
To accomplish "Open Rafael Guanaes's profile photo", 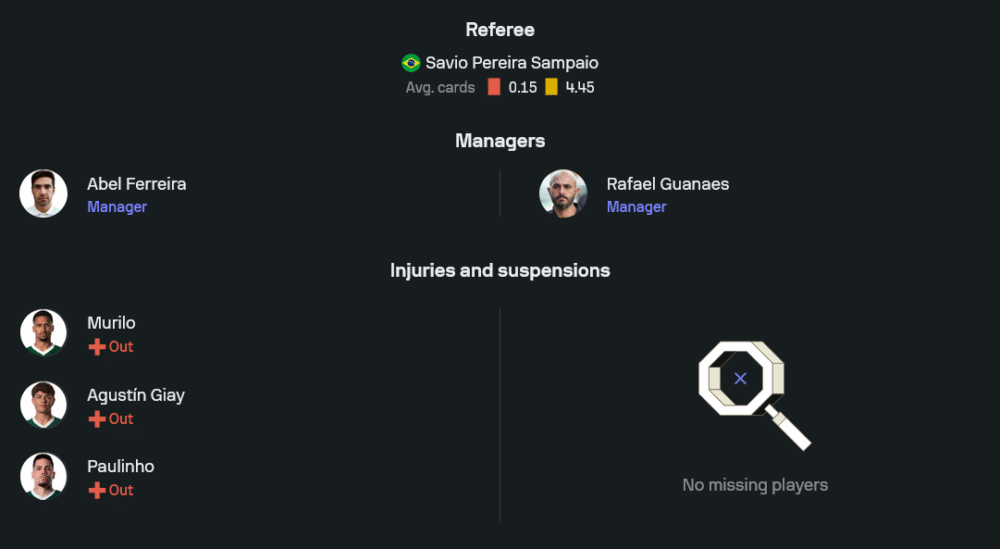I will click(x=563, y=194).
